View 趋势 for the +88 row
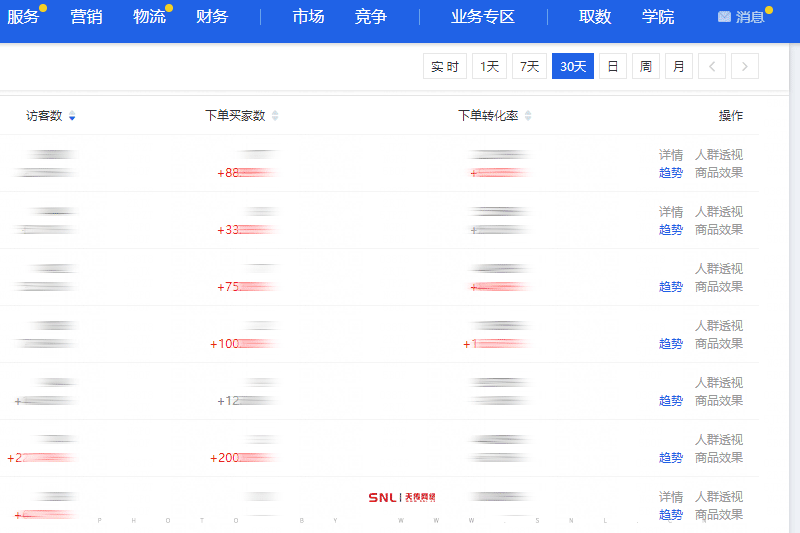This screenshot has height=533, width=800. click(x=670, y=173)
